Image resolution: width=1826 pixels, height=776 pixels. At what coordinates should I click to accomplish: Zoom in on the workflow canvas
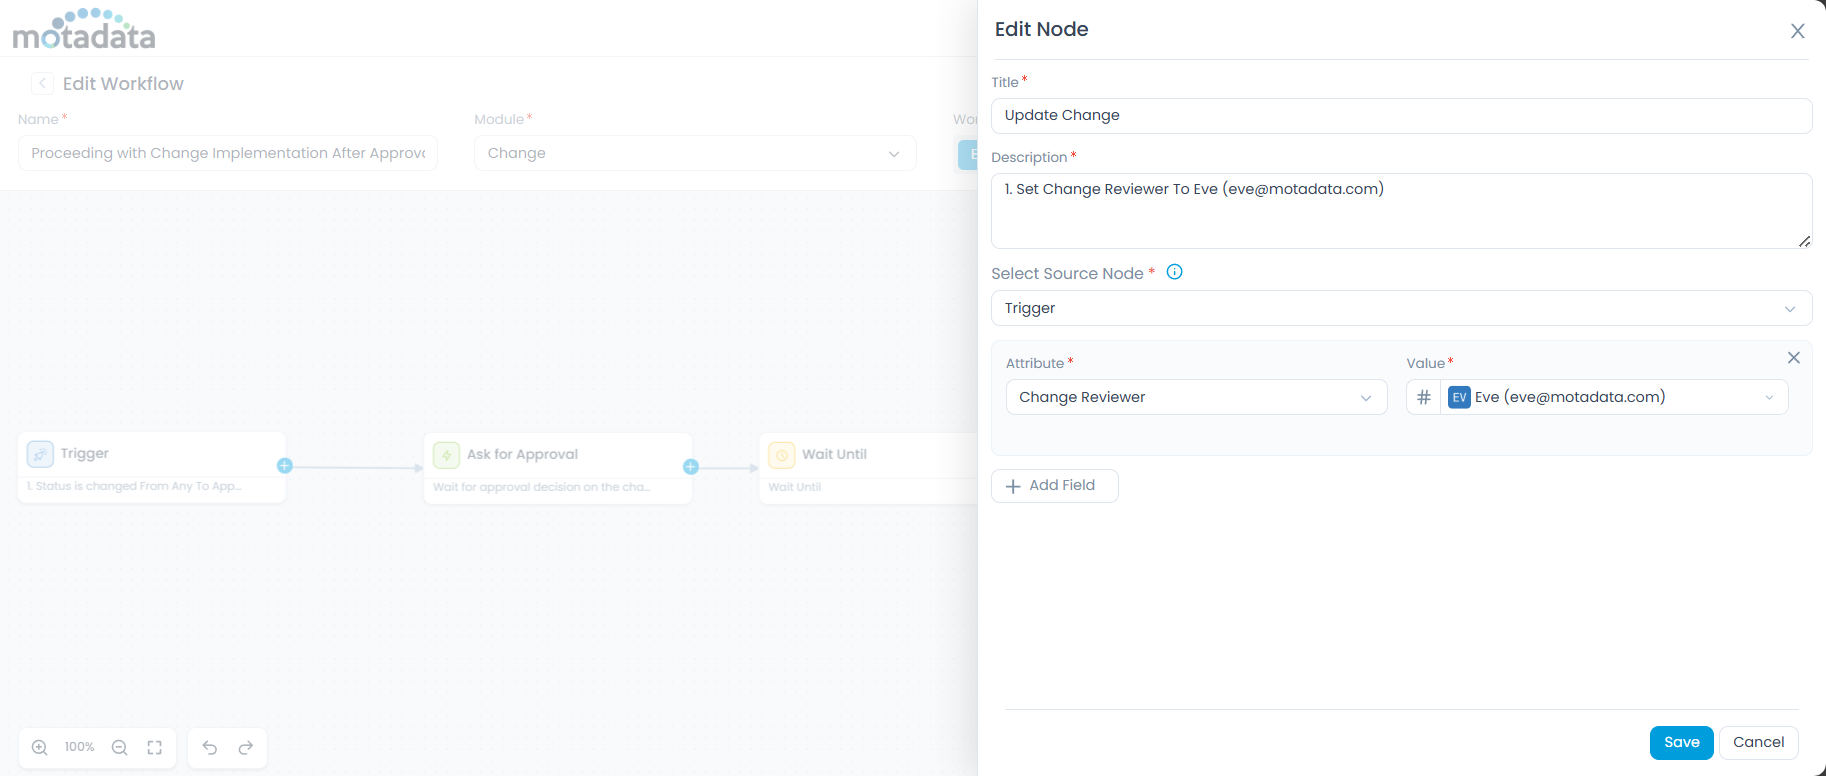pos(40,748)
